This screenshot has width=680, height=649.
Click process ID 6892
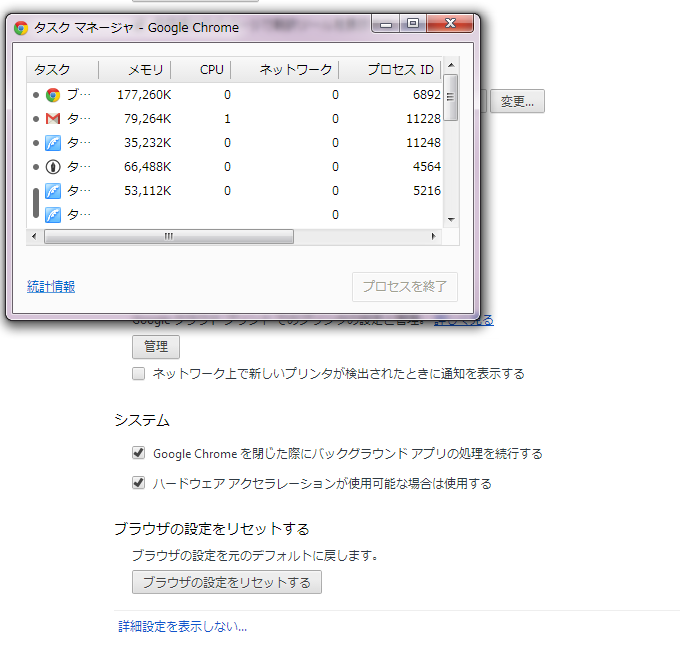point(427,95)
